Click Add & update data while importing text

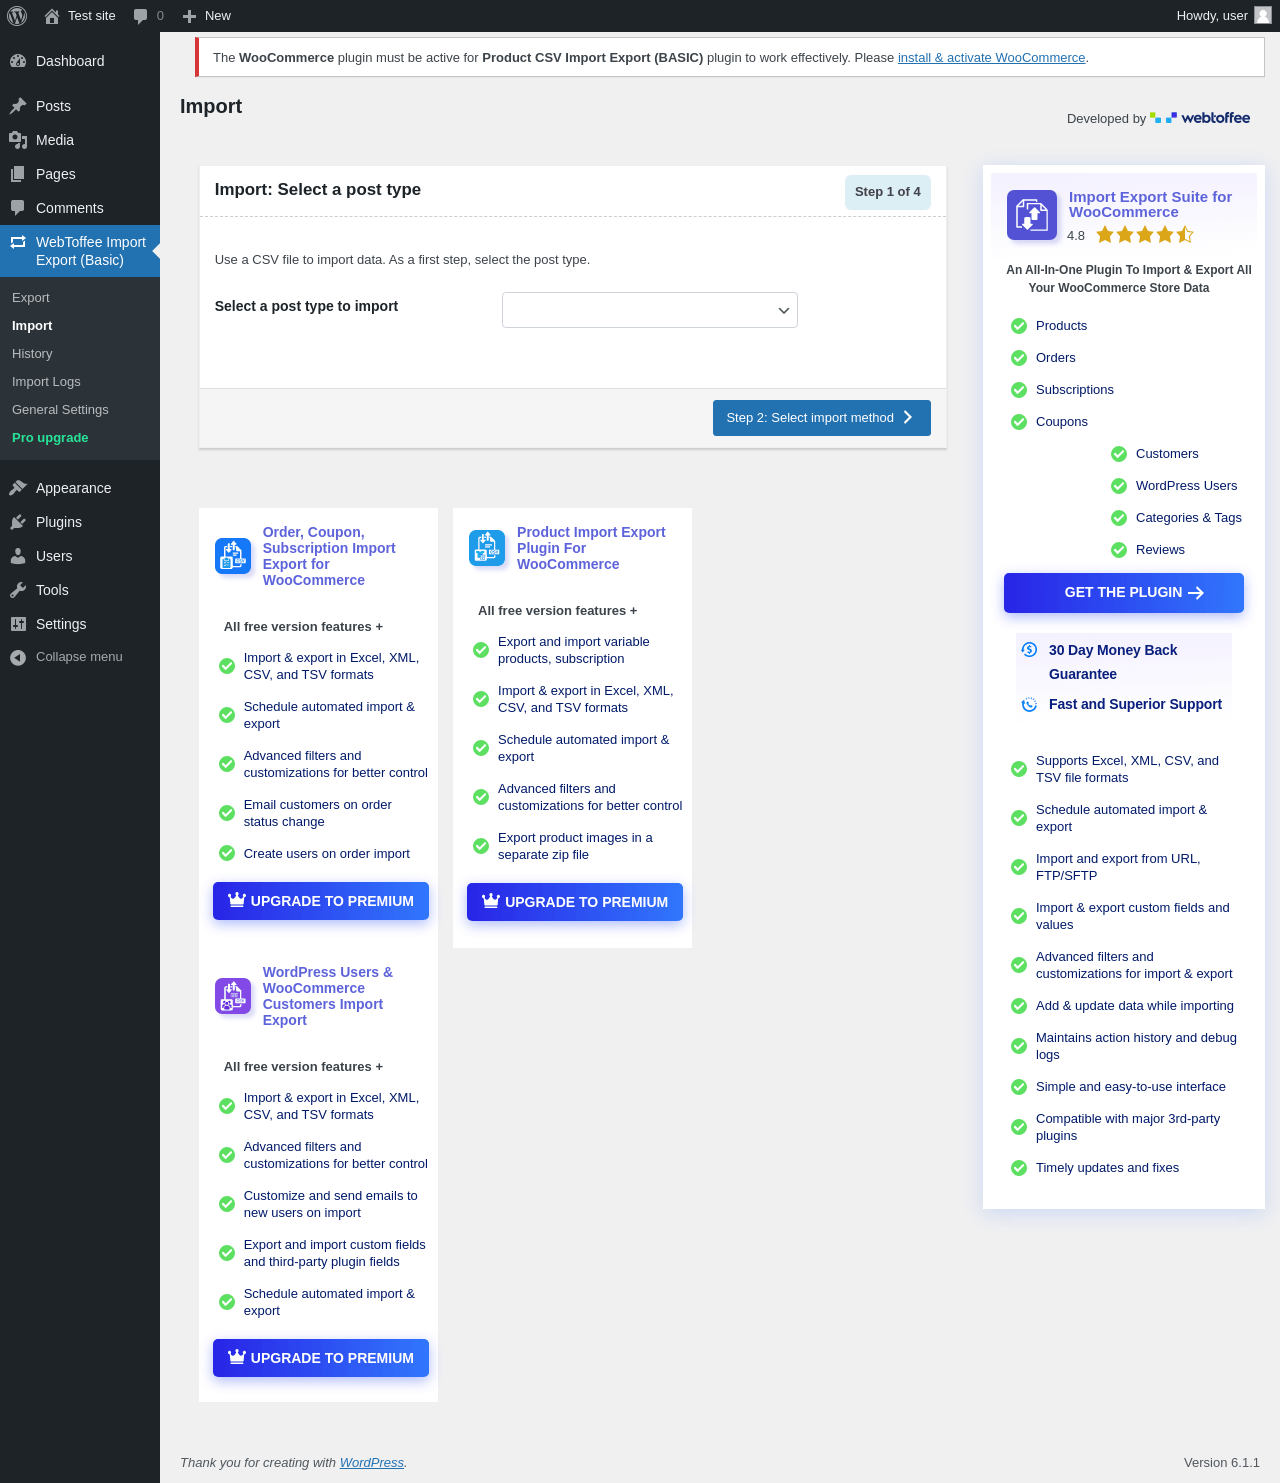1135,1006
